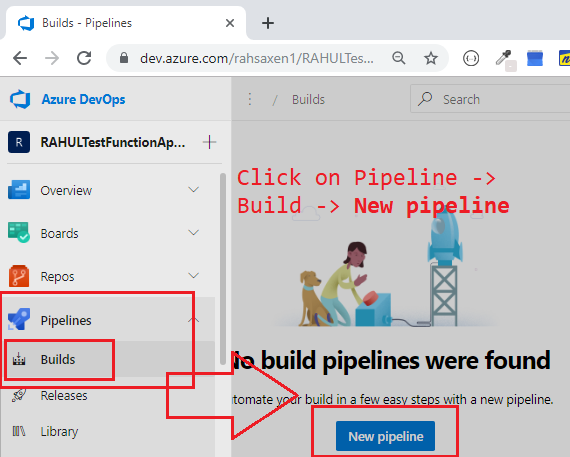Click the address bar URL
This screenshot has height=457, width=570.
(257, 58)
